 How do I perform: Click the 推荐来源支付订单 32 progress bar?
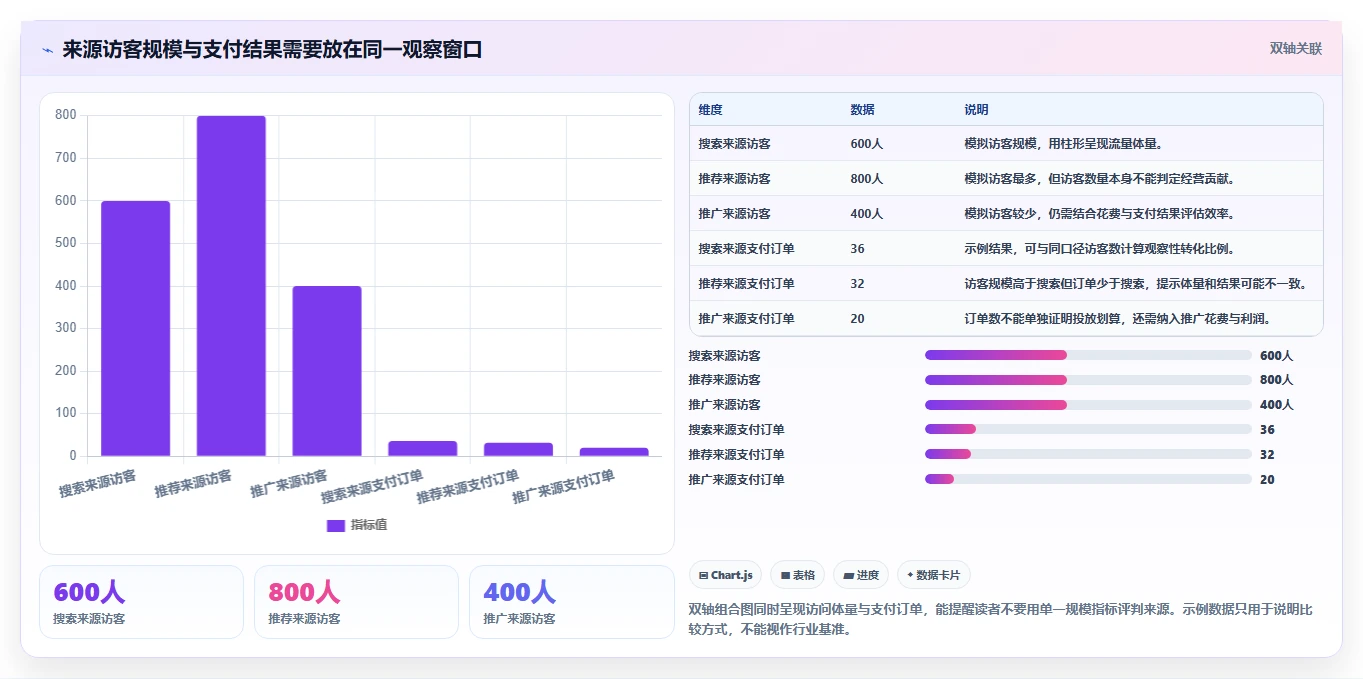1088,454
